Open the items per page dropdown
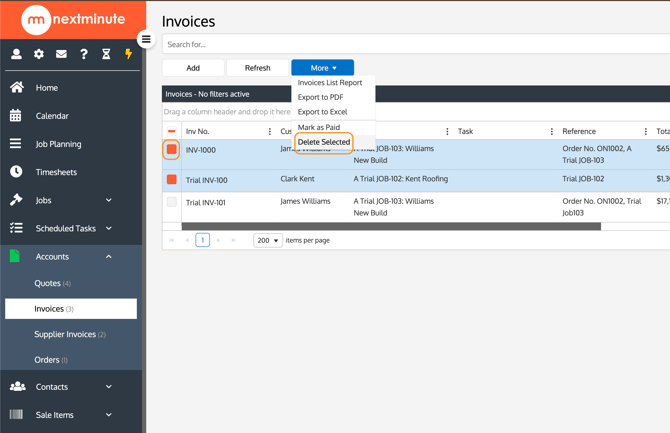The width and height of the screenshot is (670, 433). pos(267,240)
